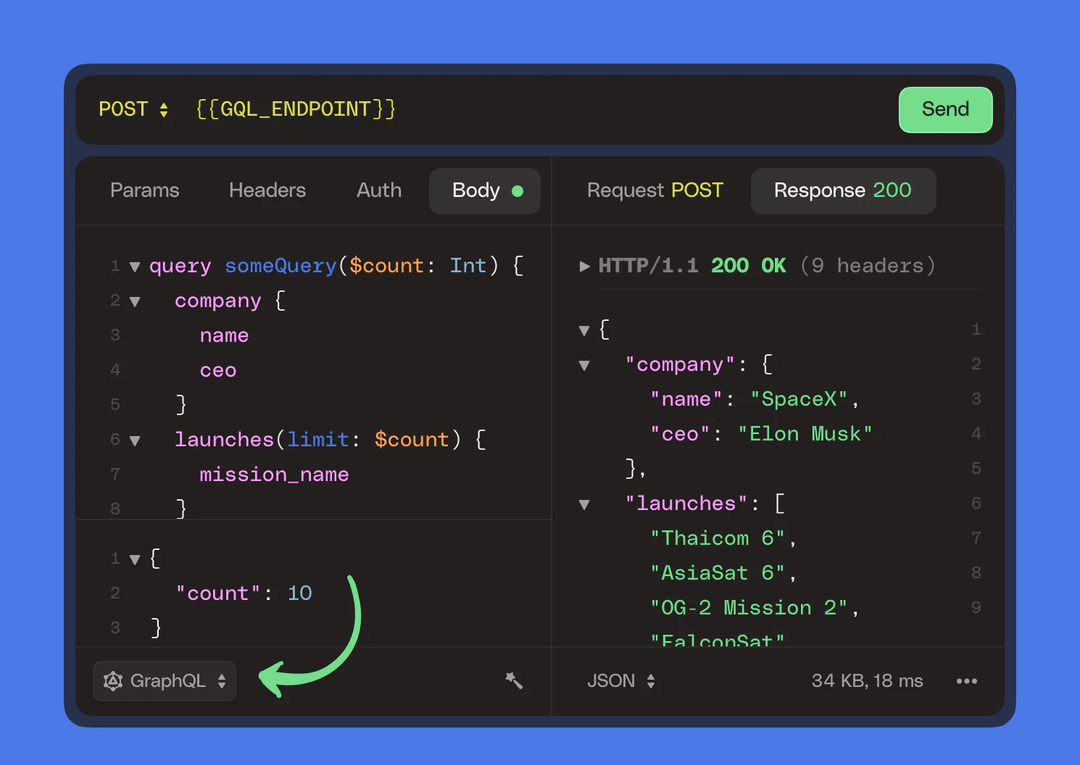Expand the HTTP/1.1 200 OK headers
The width and height of the screenshot is (1080, 765).
tap(585, 266)
